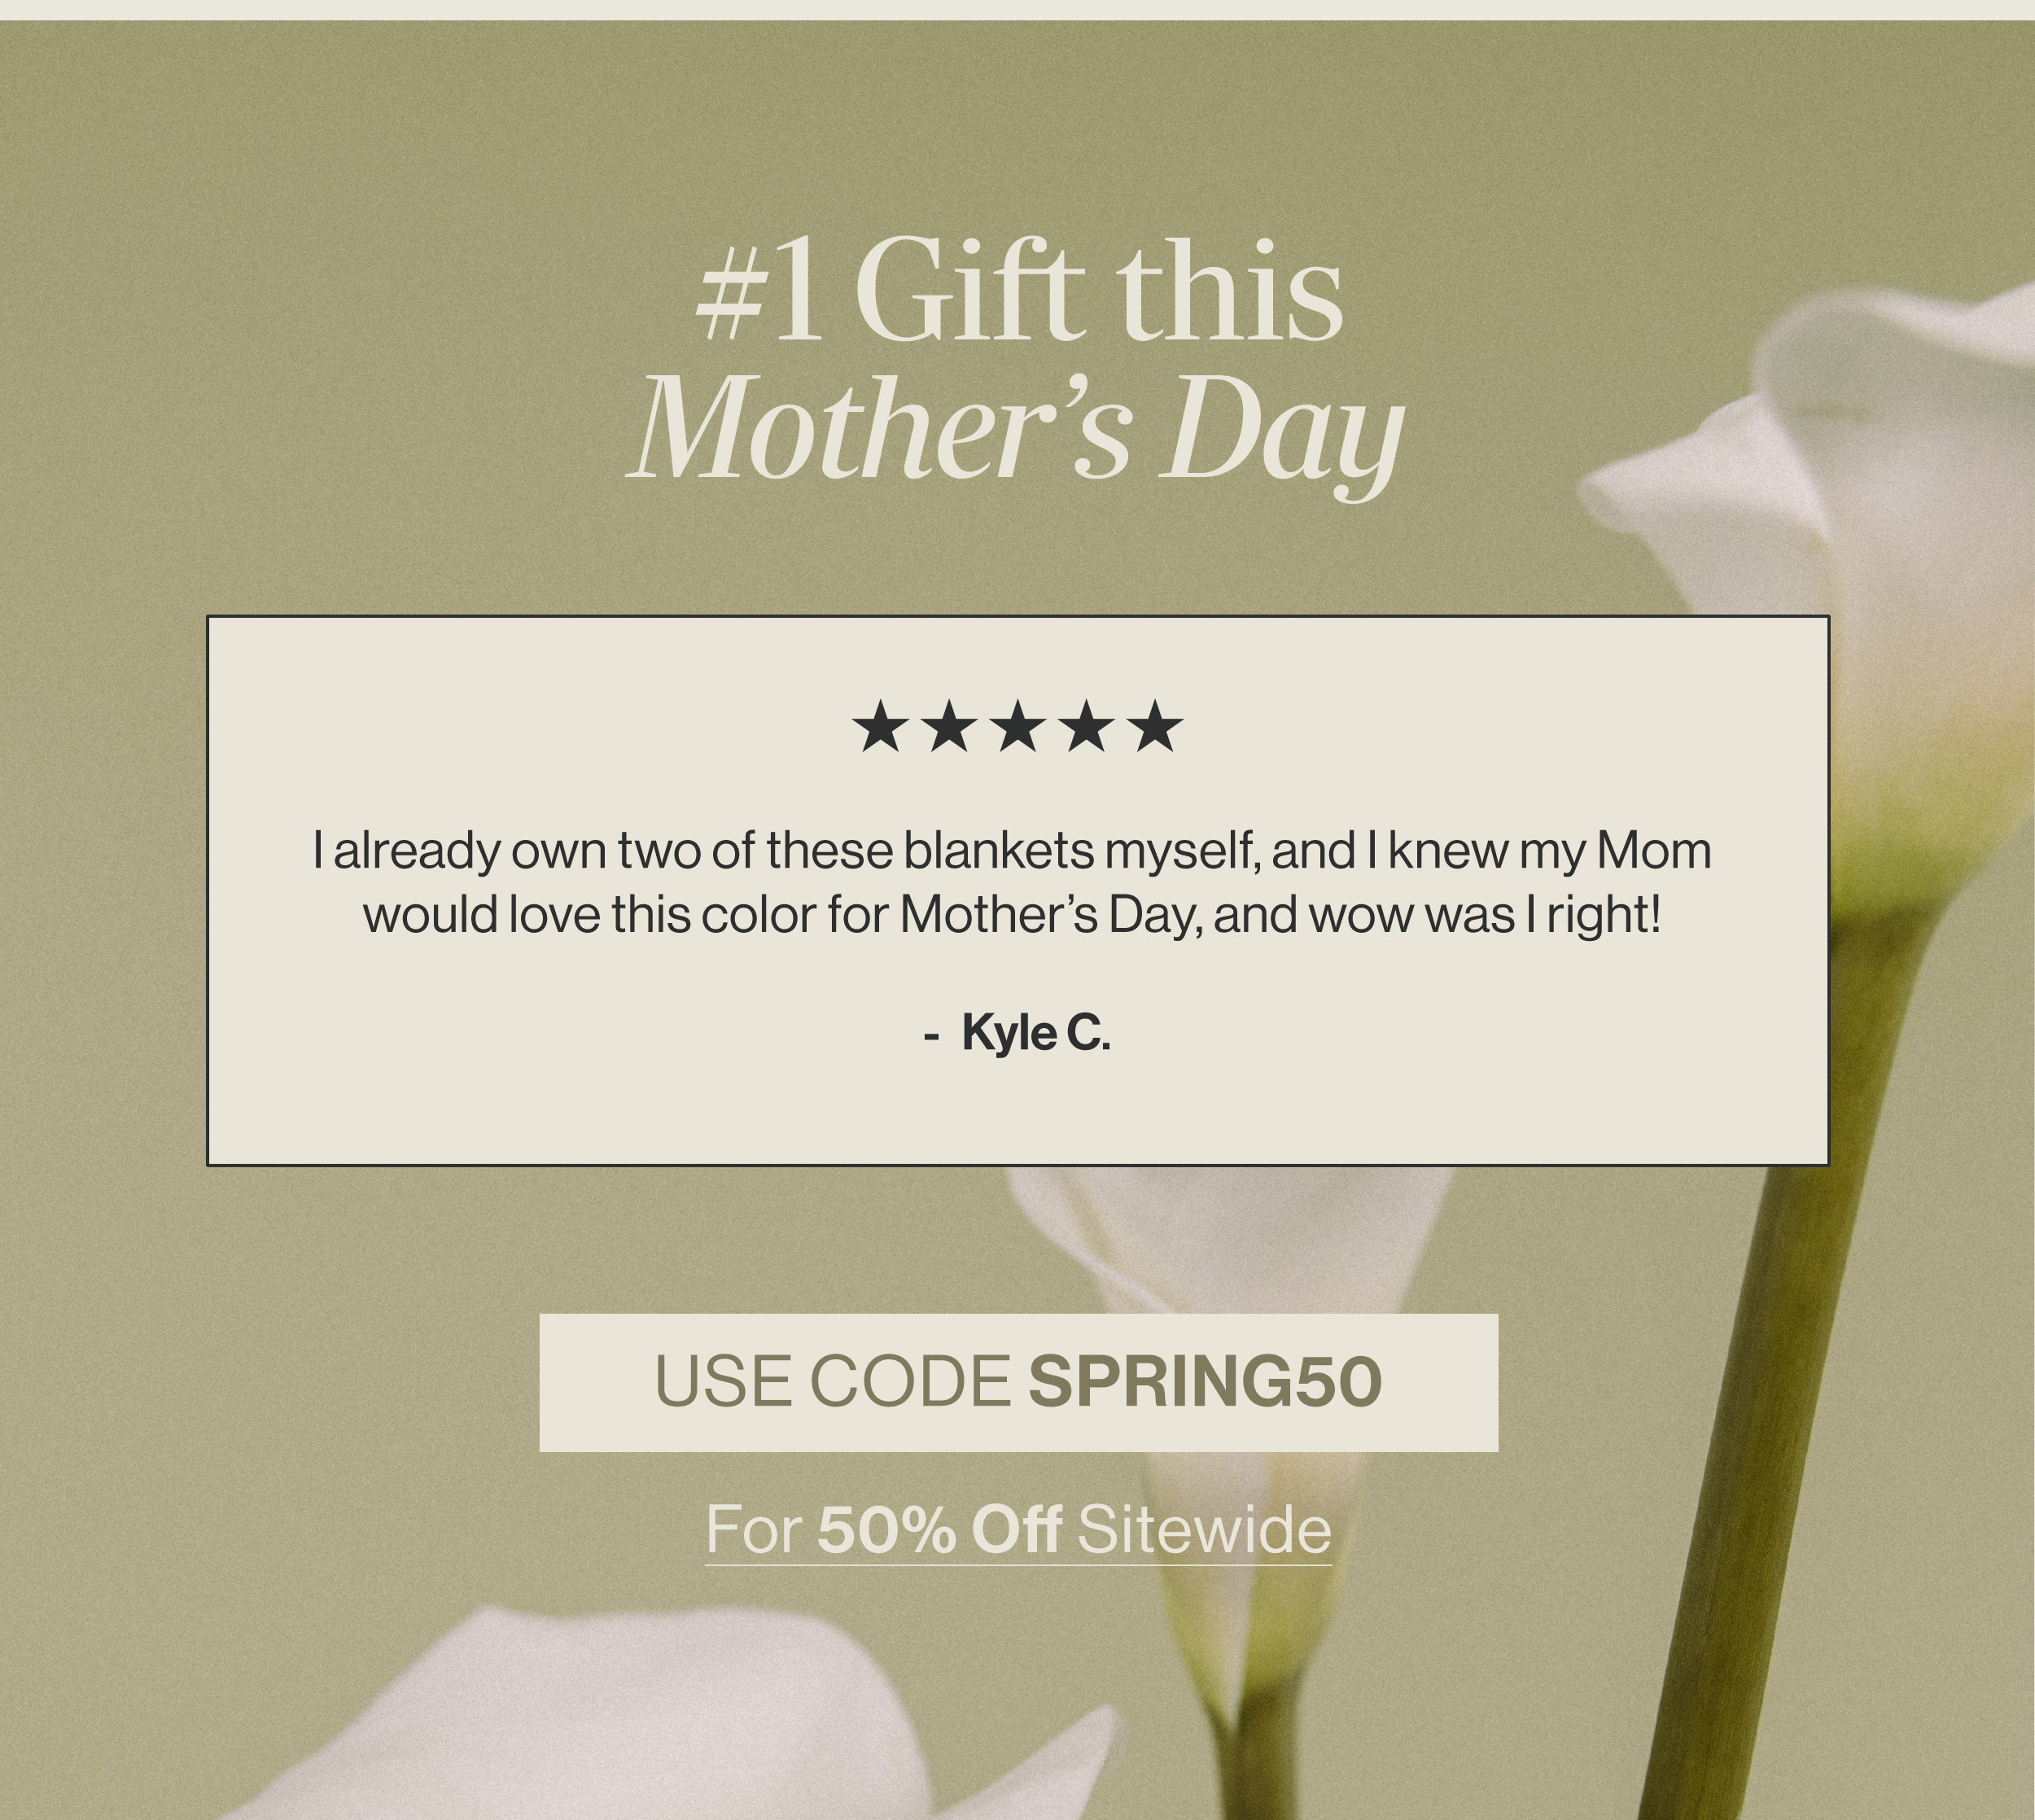This screenshot has height=1820, width=2035.
Task: Click the USE CODE SPRING50 button
Action: (x=1018, y=1382)
